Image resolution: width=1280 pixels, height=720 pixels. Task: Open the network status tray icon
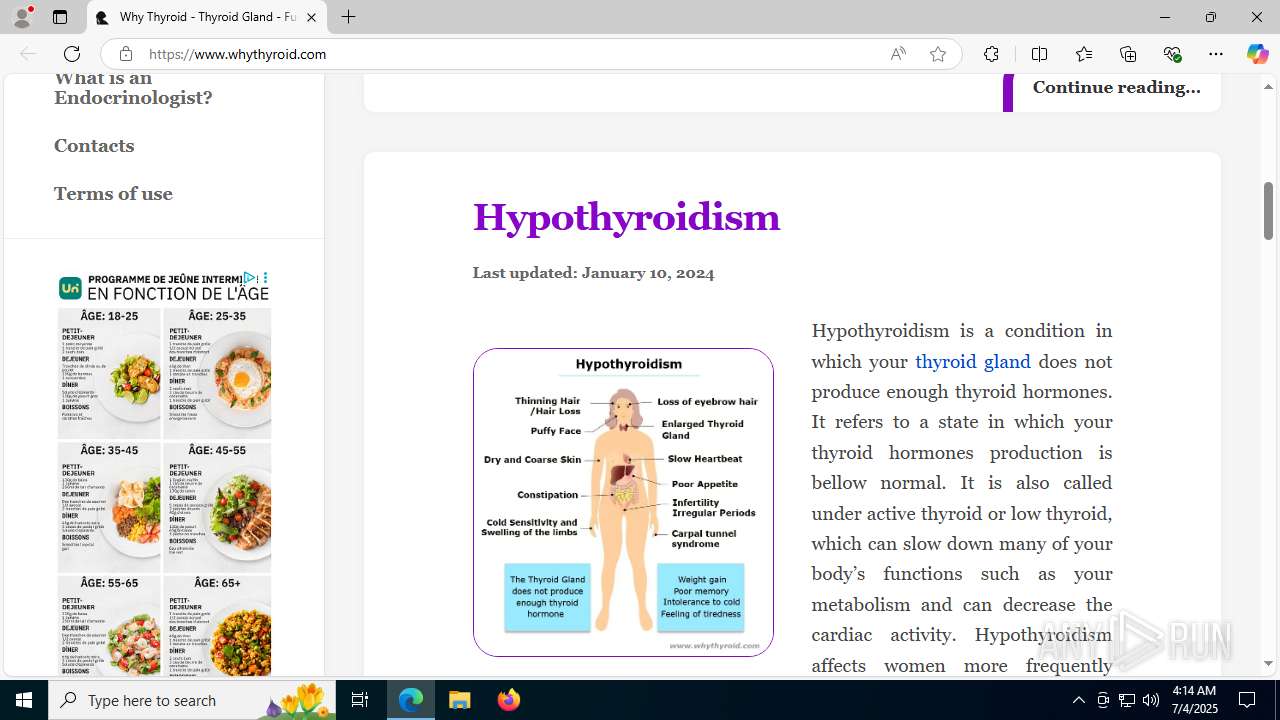click(x=1127, y=700)
